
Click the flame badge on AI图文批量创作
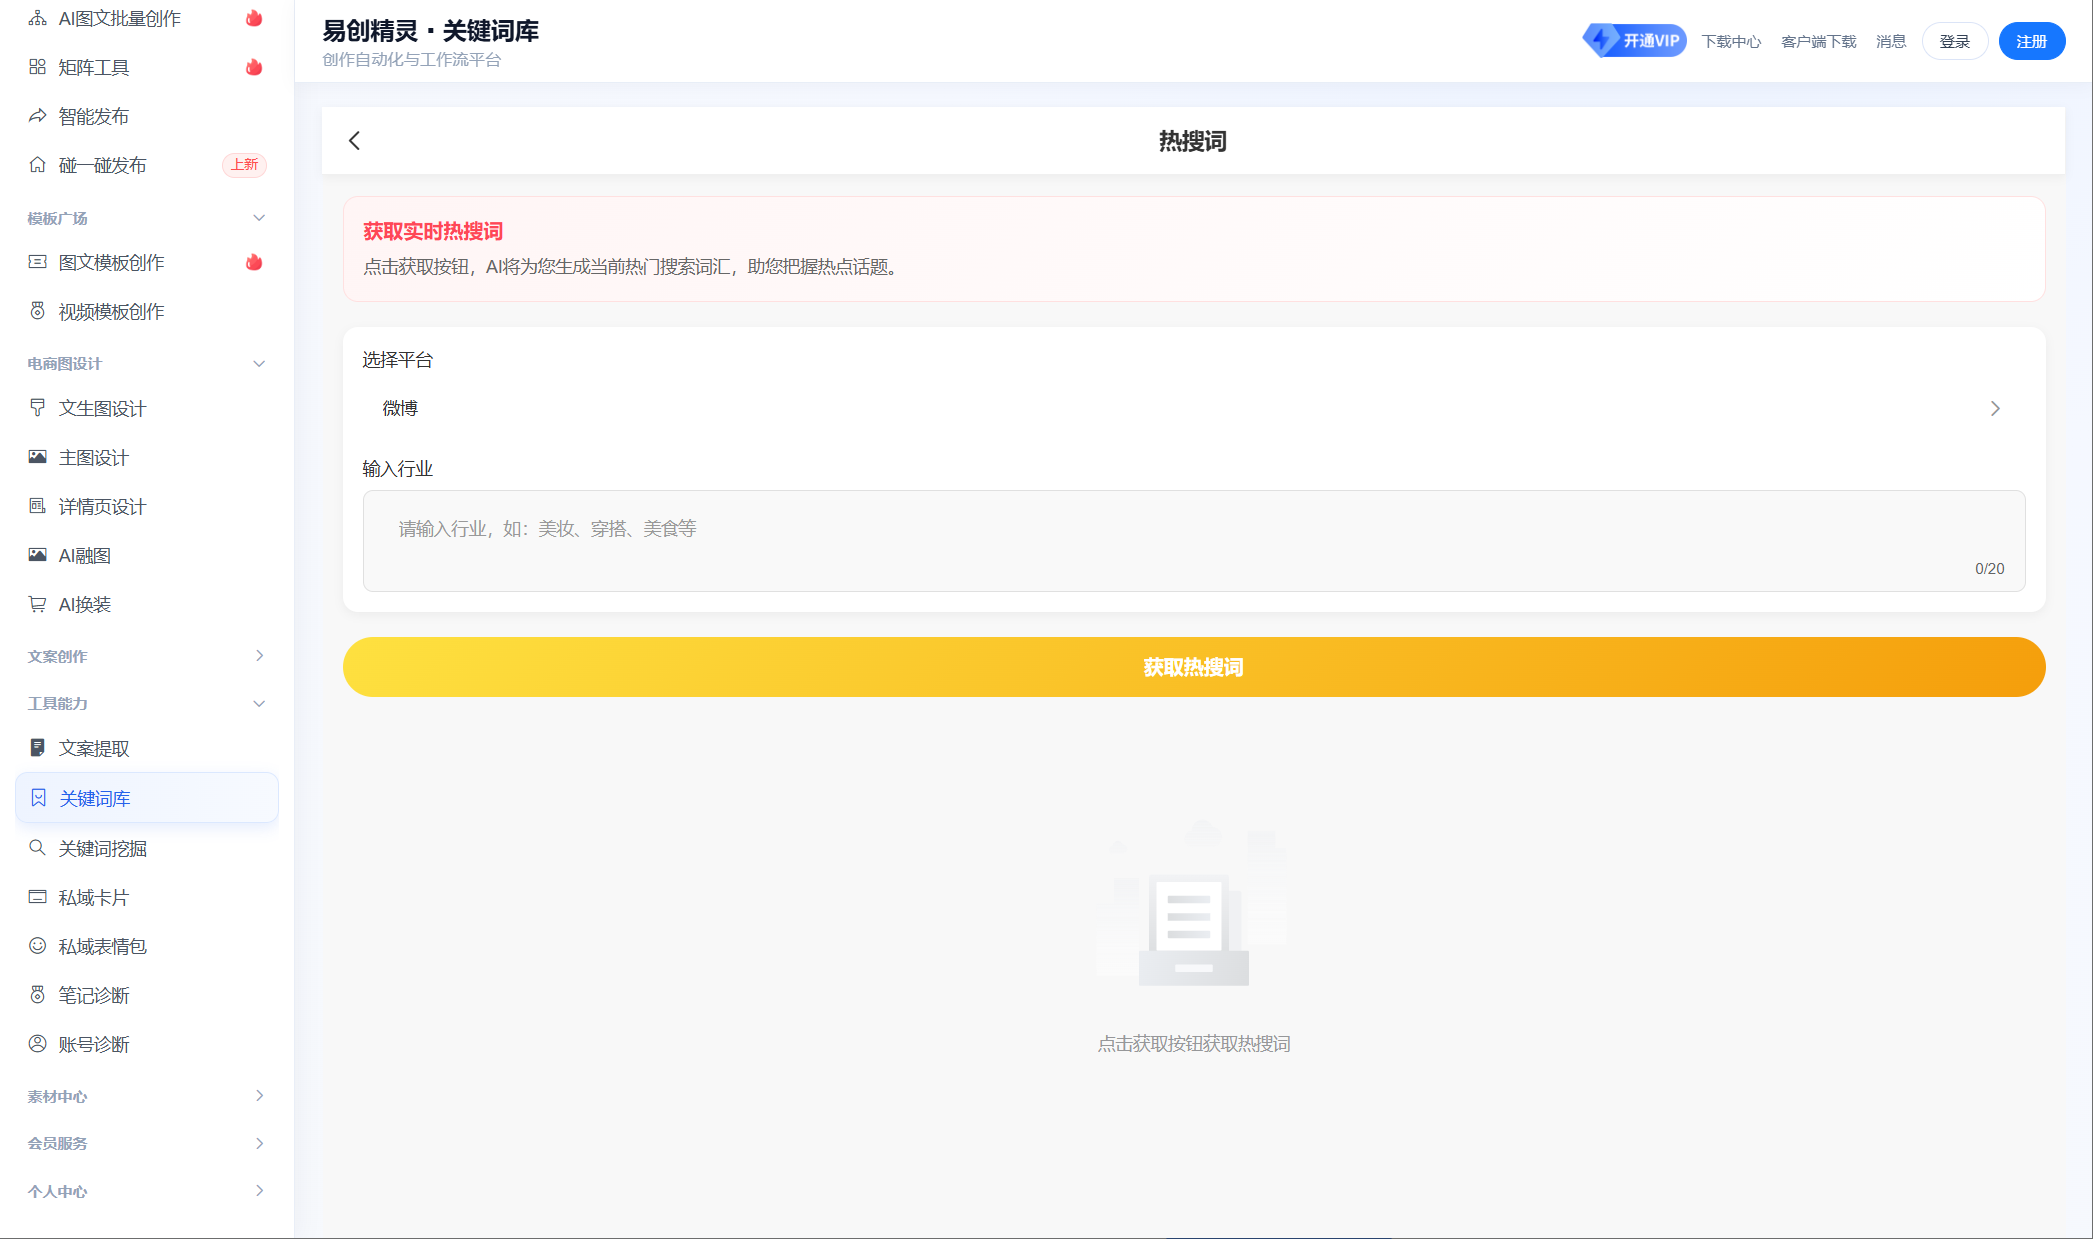point(254,18)
